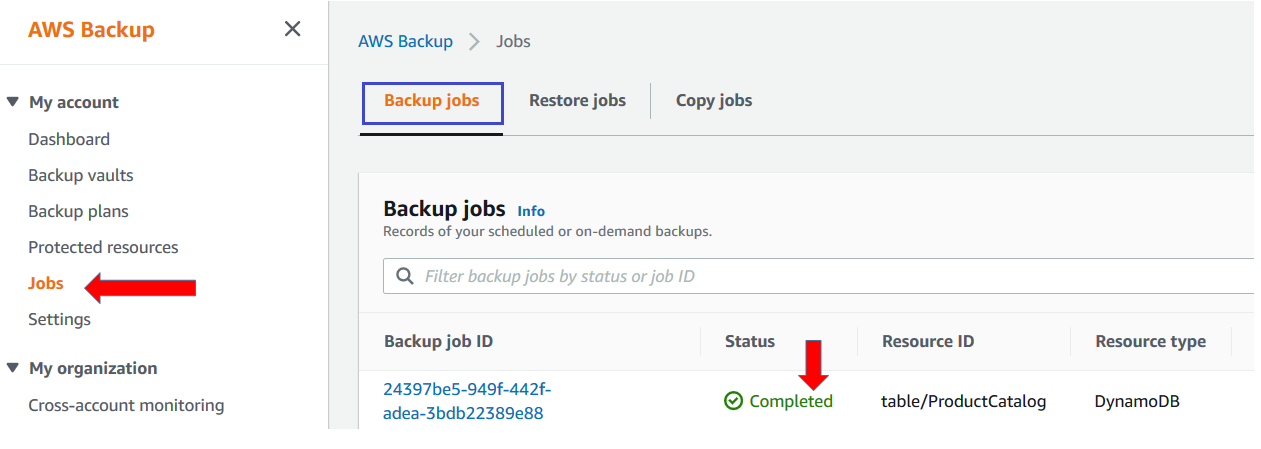Click the breadcrumb chevron separator before Jobs
1261x449 pixels.
pos(475,42)
